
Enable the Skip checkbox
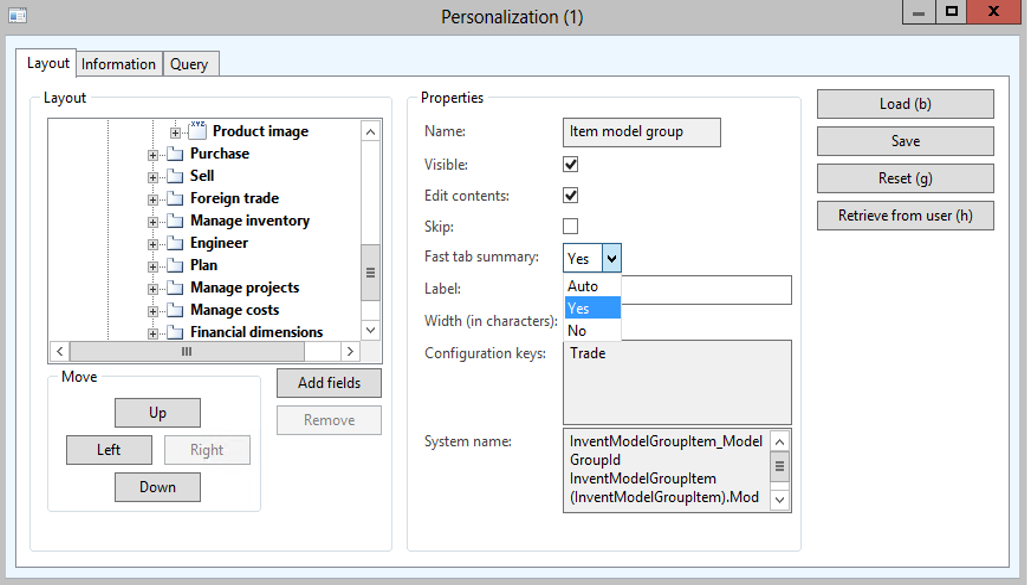tap(570, 226)
